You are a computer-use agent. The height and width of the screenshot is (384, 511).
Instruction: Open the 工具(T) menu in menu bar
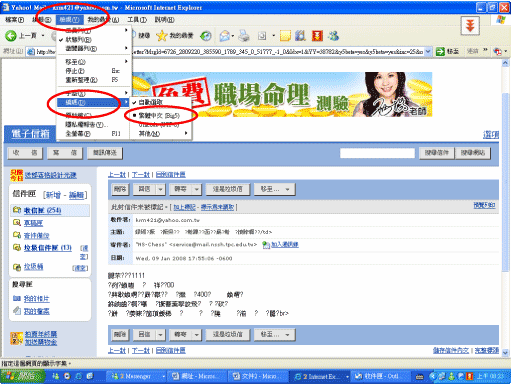click(137, 20)
